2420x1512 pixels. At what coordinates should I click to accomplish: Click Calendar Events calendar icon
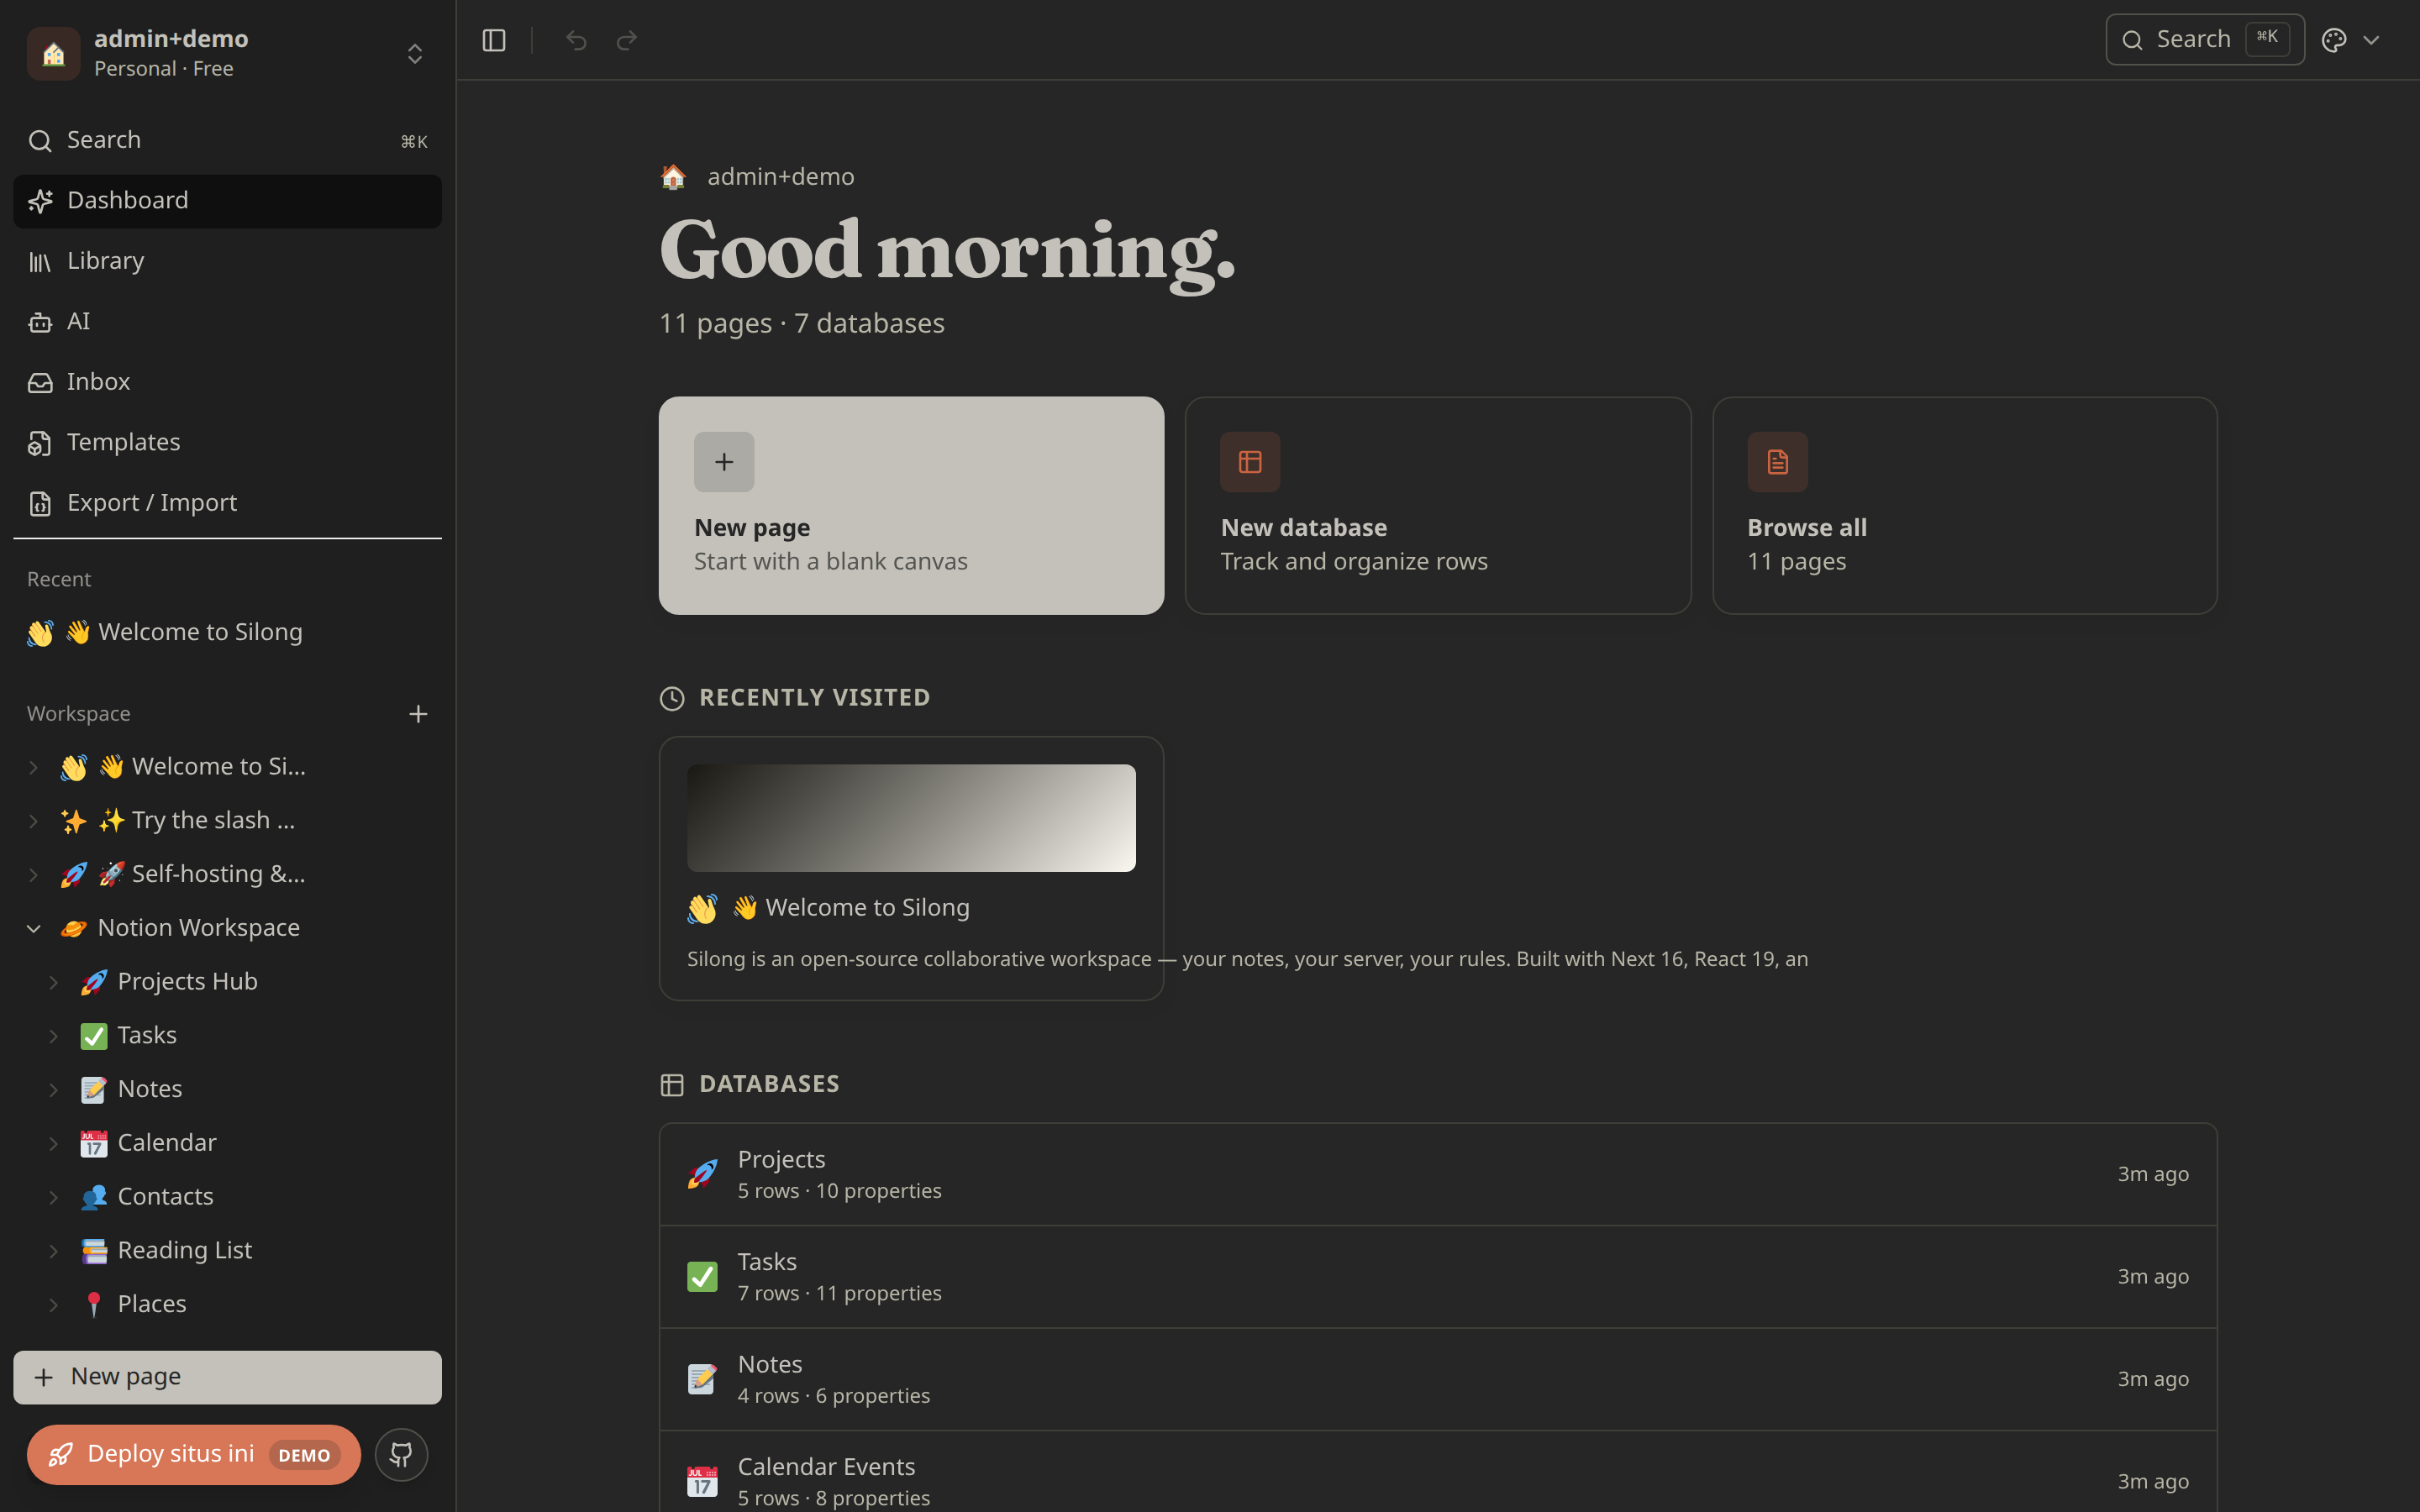pyautogui.click(x=702, y=1482)
